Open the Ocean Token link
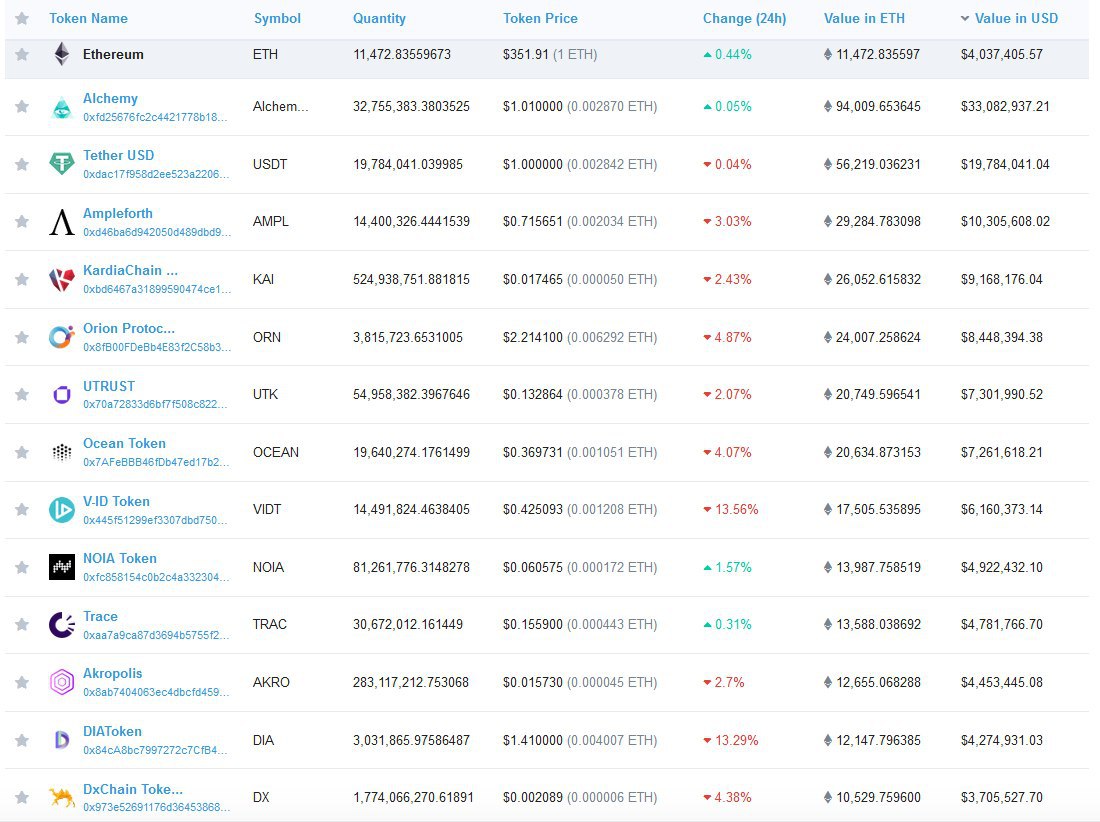Image resolution: width=1100 pixels, height=822 pixels. 124,443
